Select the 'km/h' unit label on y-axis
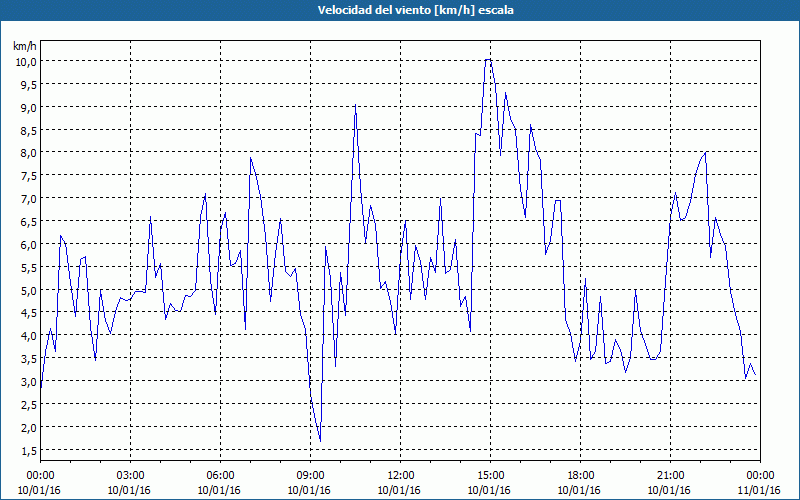Image resolution: width=800 pixels, height=500 pixels. point(25,46)
